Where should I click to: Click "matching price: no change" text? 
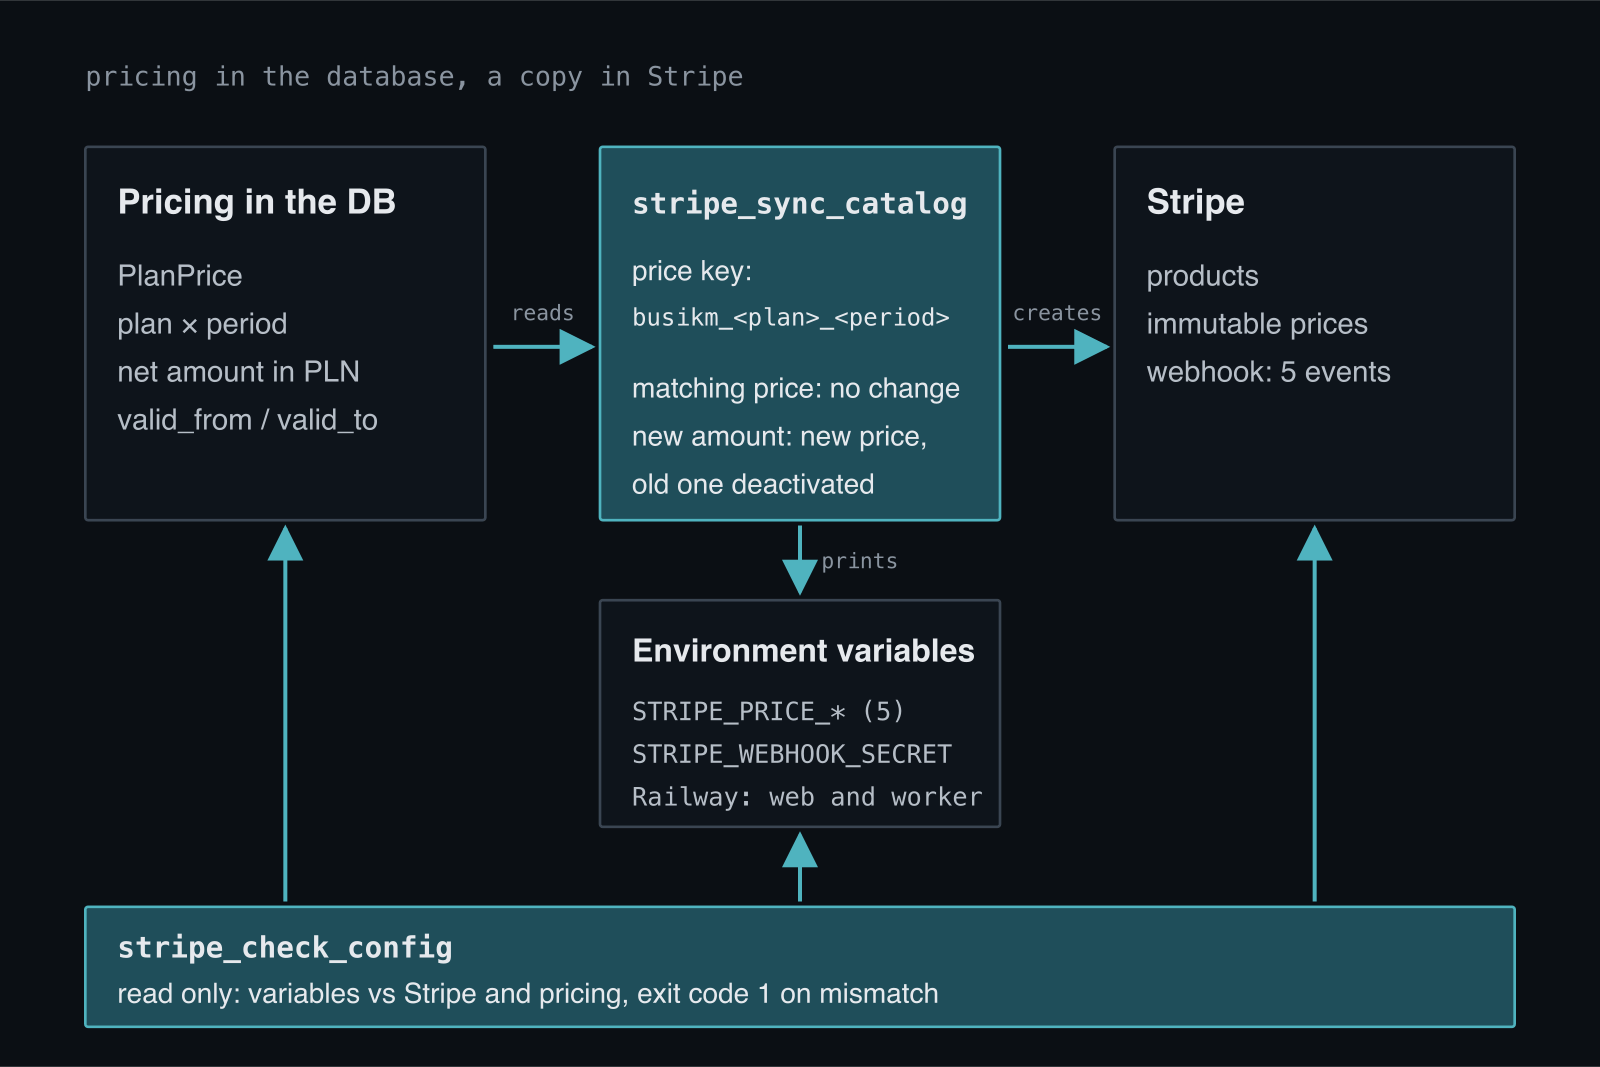tap(796, 389)
